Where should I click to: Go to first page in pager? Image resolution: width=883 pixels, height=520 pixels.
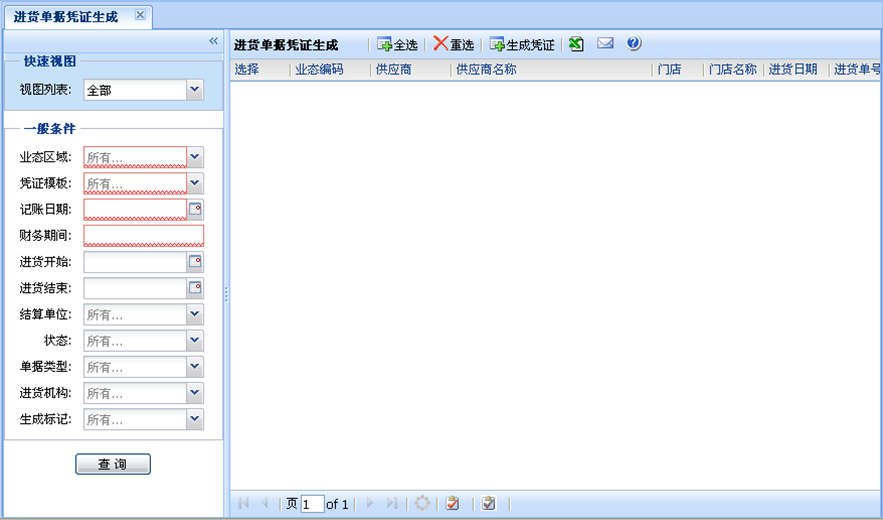243,503
